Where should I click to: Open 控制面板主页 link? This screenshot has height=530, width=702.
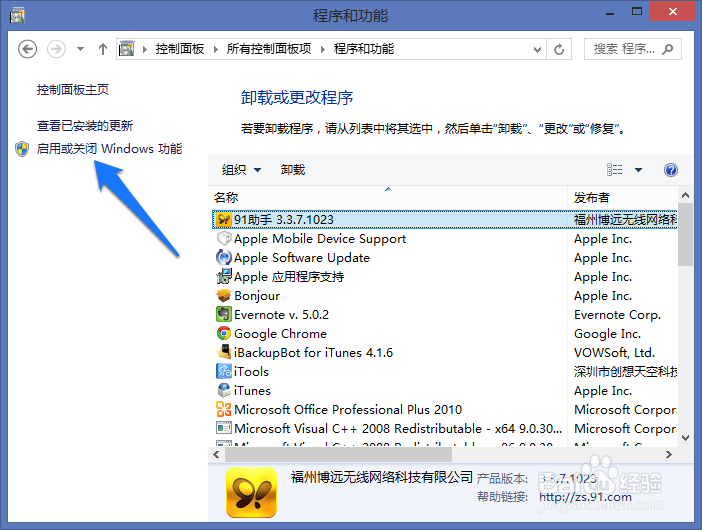[73, 90]
